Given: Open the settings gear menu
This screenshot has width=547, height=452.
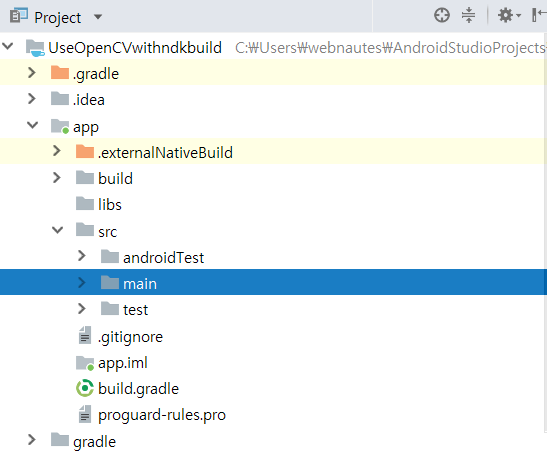Looking at the screenshot, I should pos(509,16).
